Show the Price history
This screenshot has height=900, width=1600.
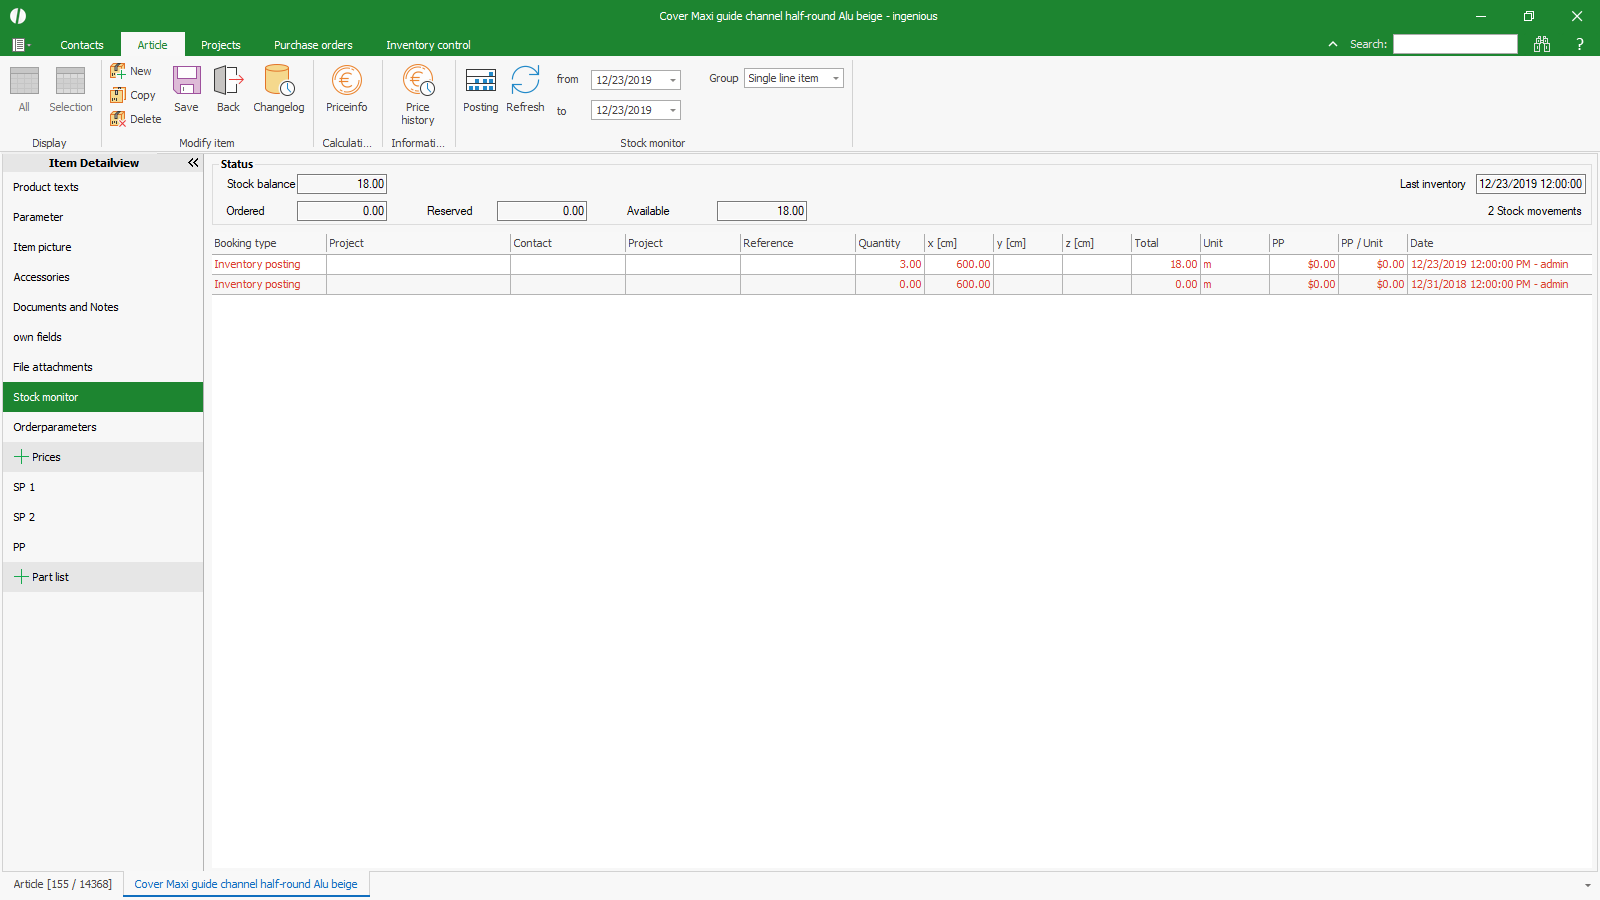click(418, 94)
